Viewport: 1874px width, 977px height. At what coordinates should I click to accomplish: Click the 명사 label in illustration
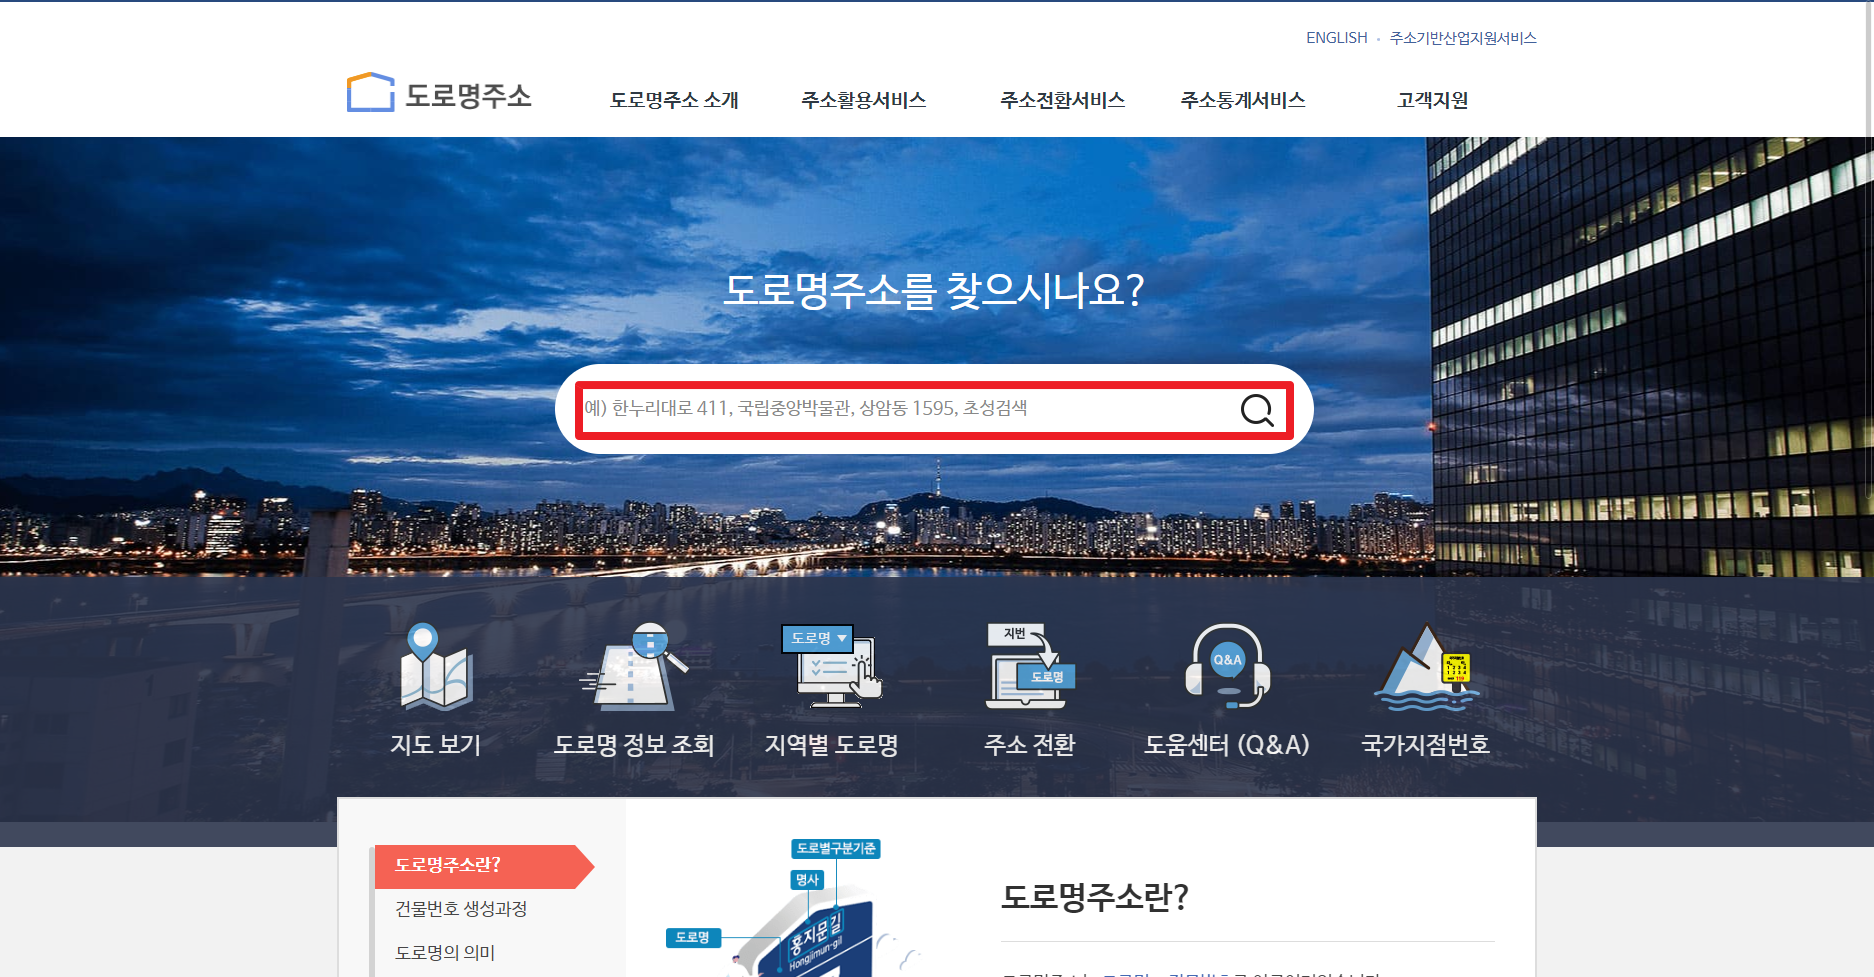807,880
